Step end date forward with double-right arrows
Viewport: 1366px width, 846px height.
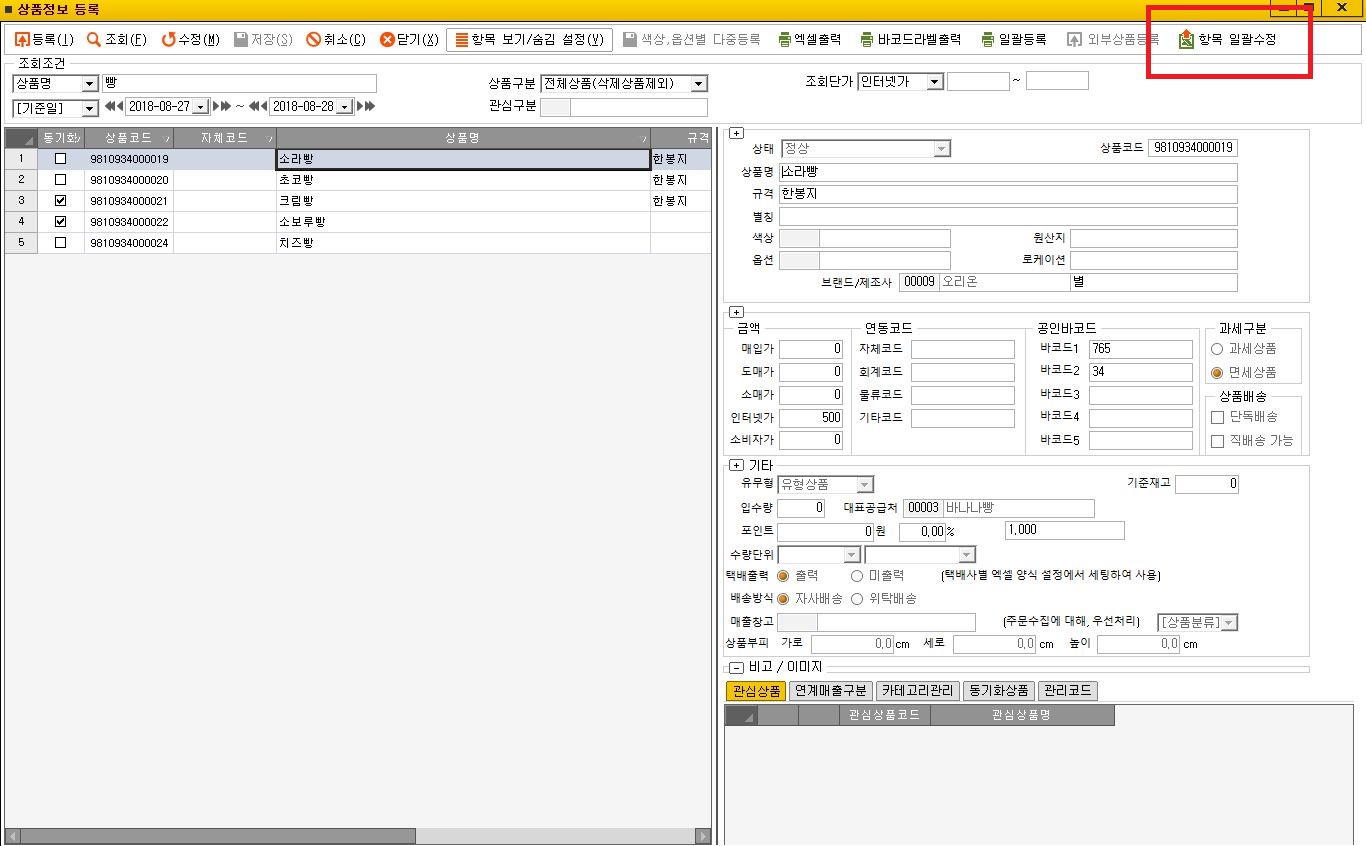pos(366,106)
